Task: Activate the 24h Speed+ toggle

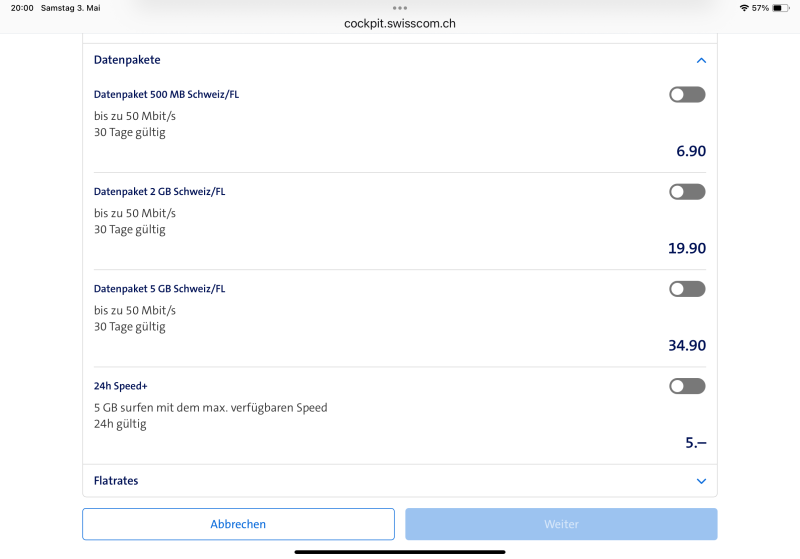Action: (x=687, y=386)
